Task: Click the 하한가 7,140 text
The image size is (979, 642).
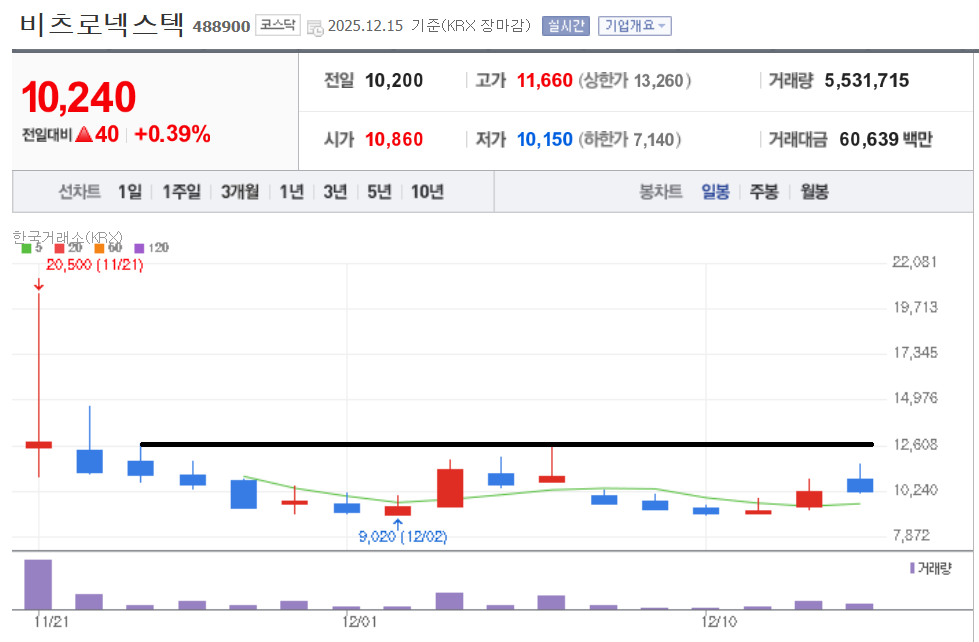Action: pyautogui.click(x=629, y=139)
